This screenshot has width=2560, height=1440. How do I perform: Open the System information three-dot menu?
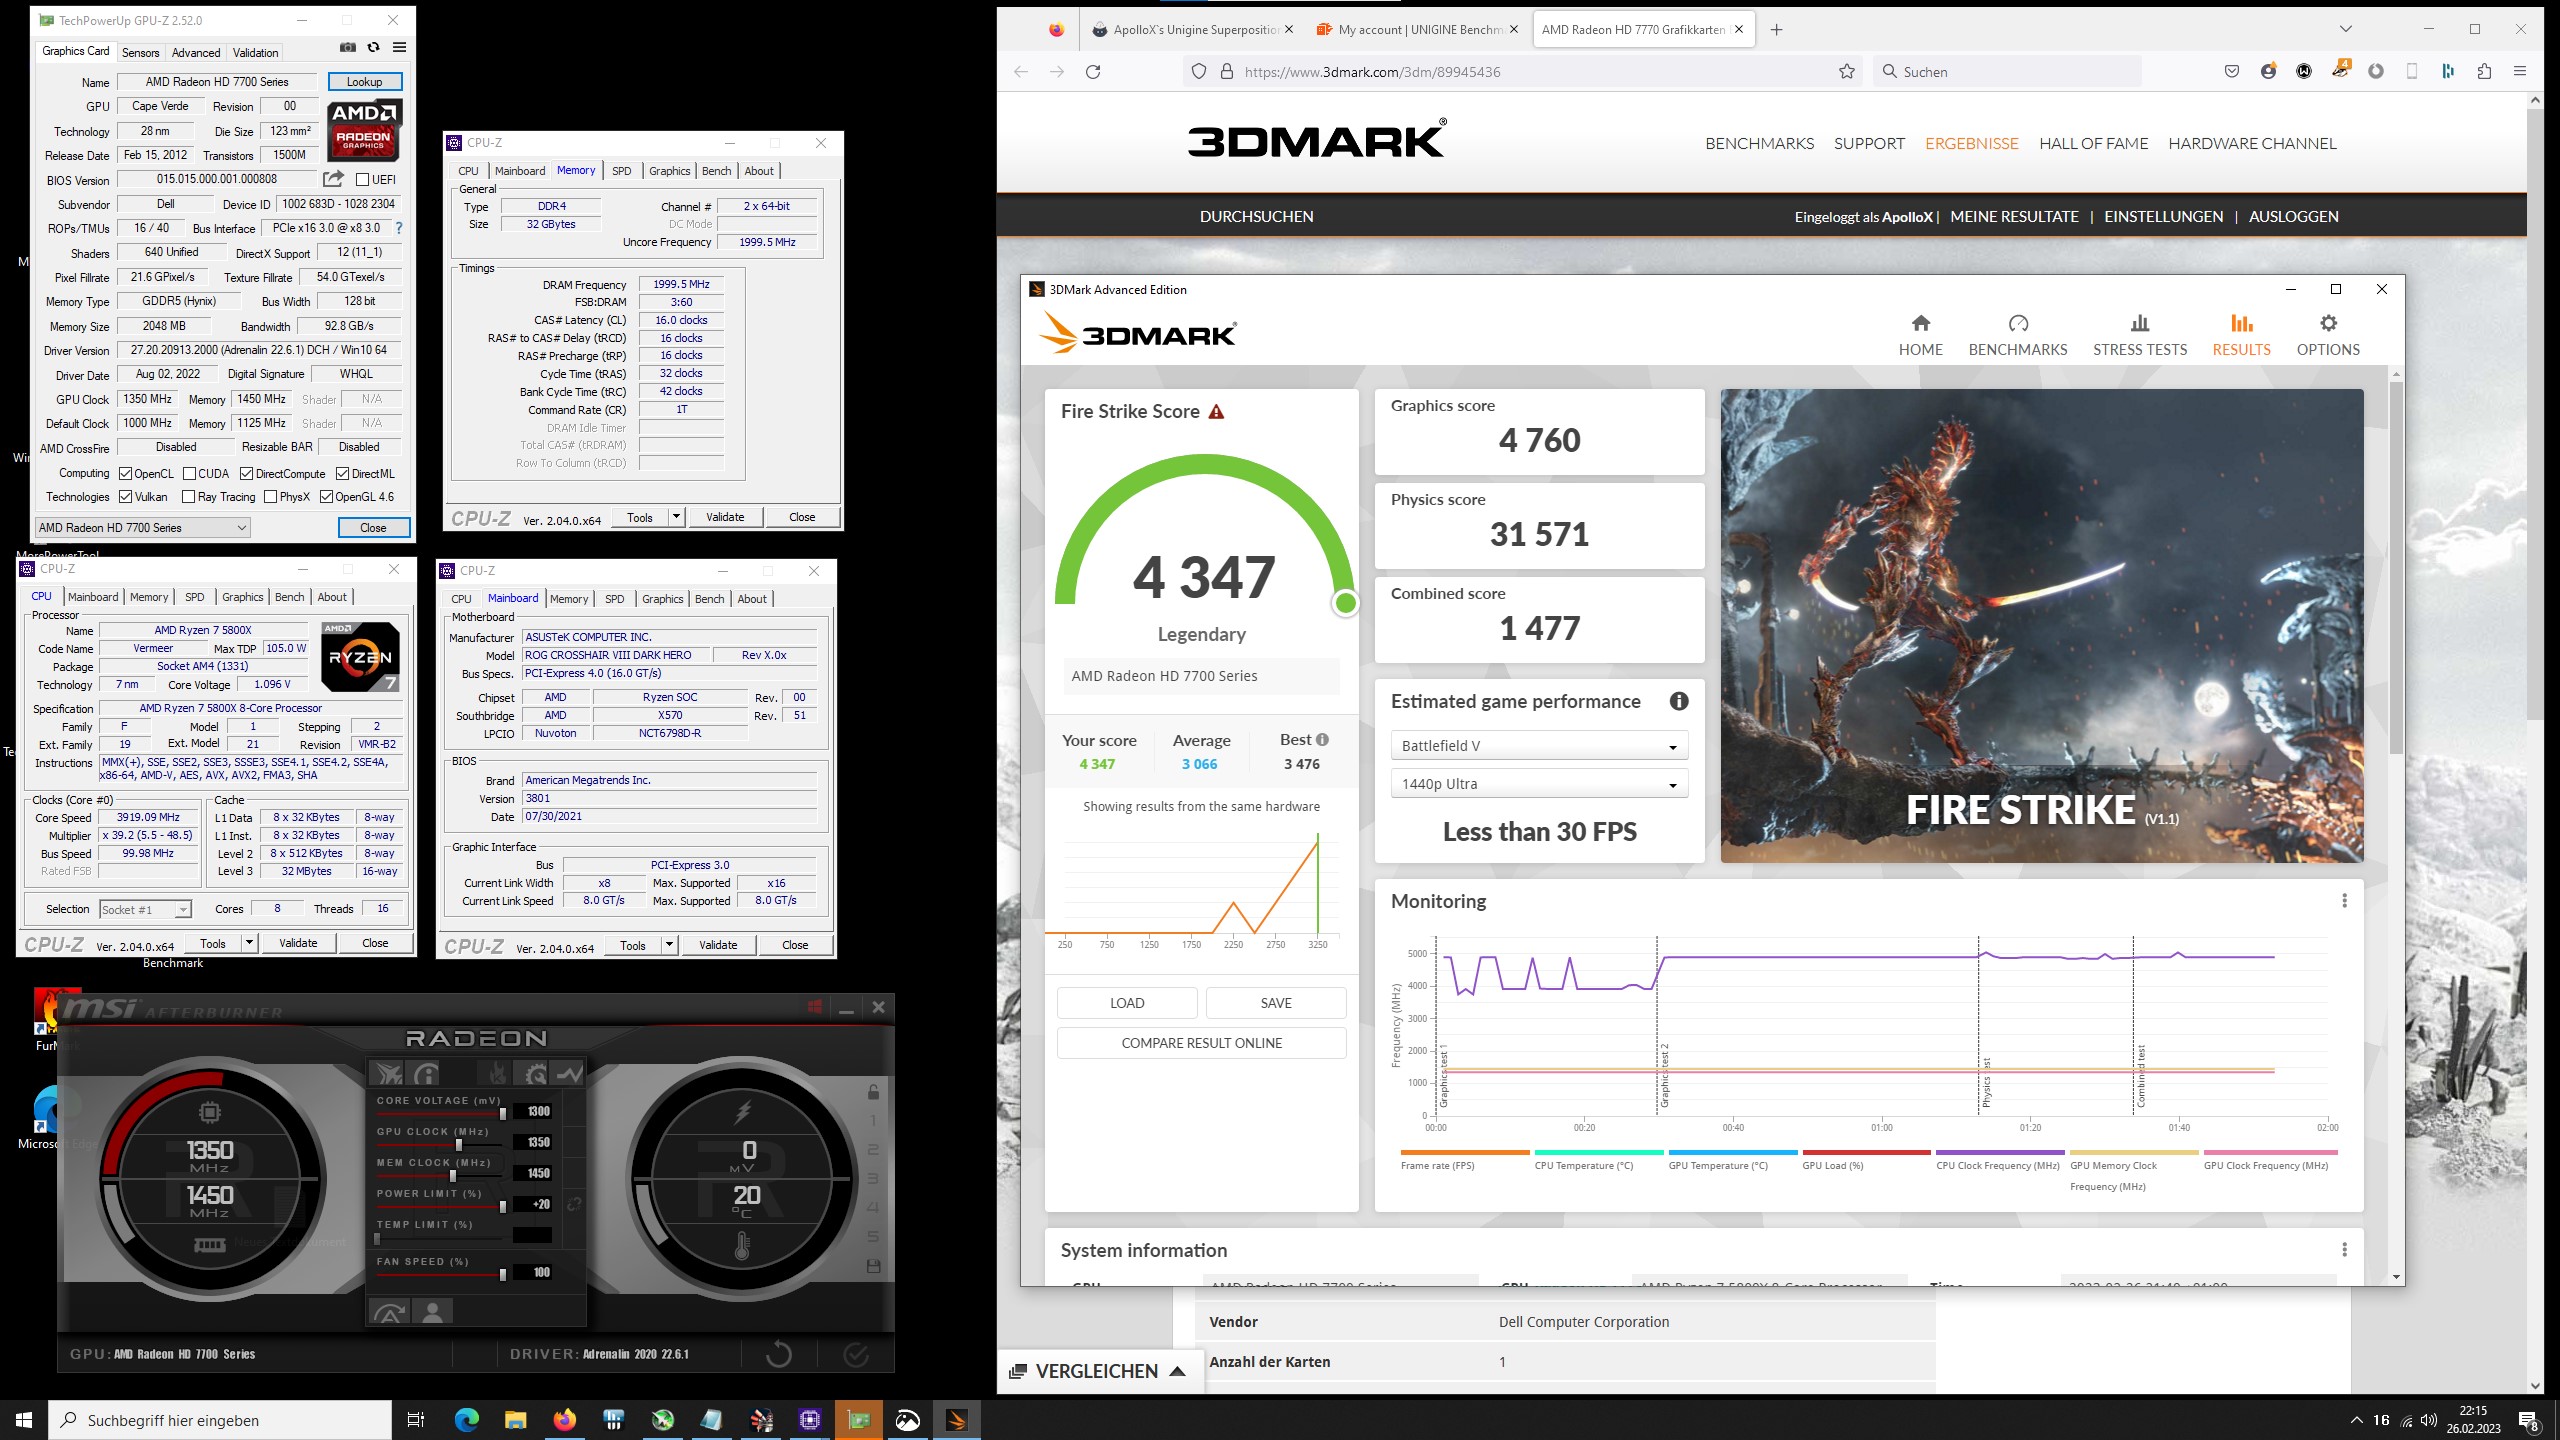point(2344,1250)
